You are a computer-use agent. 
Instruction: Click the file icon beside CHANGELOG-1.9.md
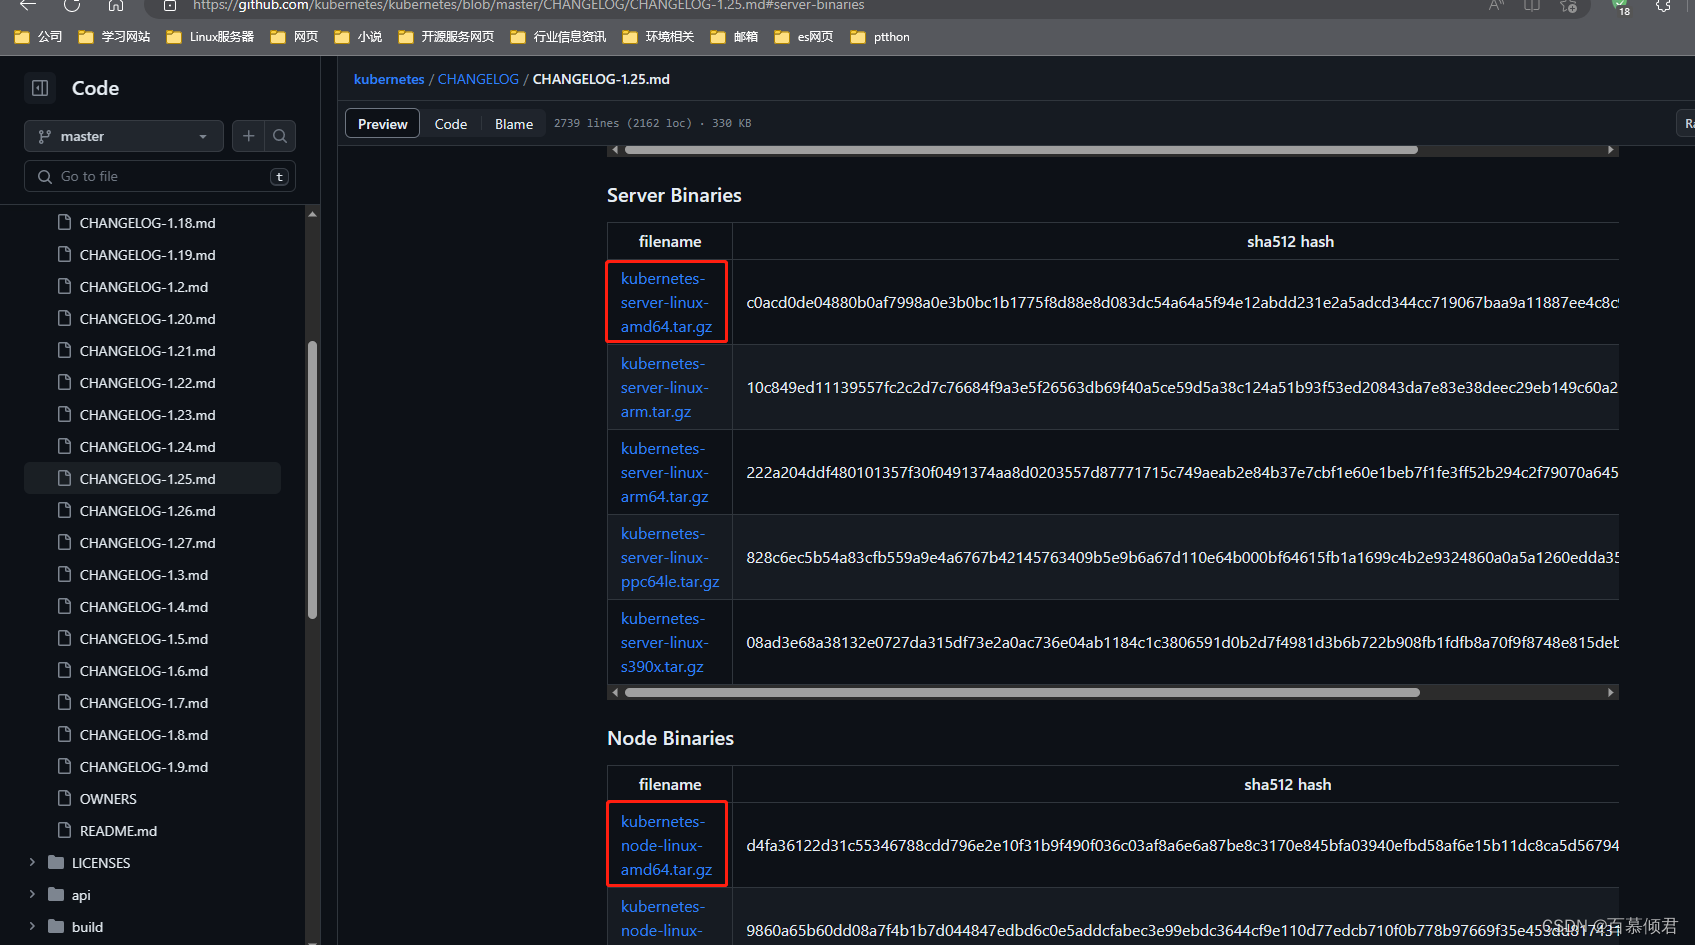(65, 766)
